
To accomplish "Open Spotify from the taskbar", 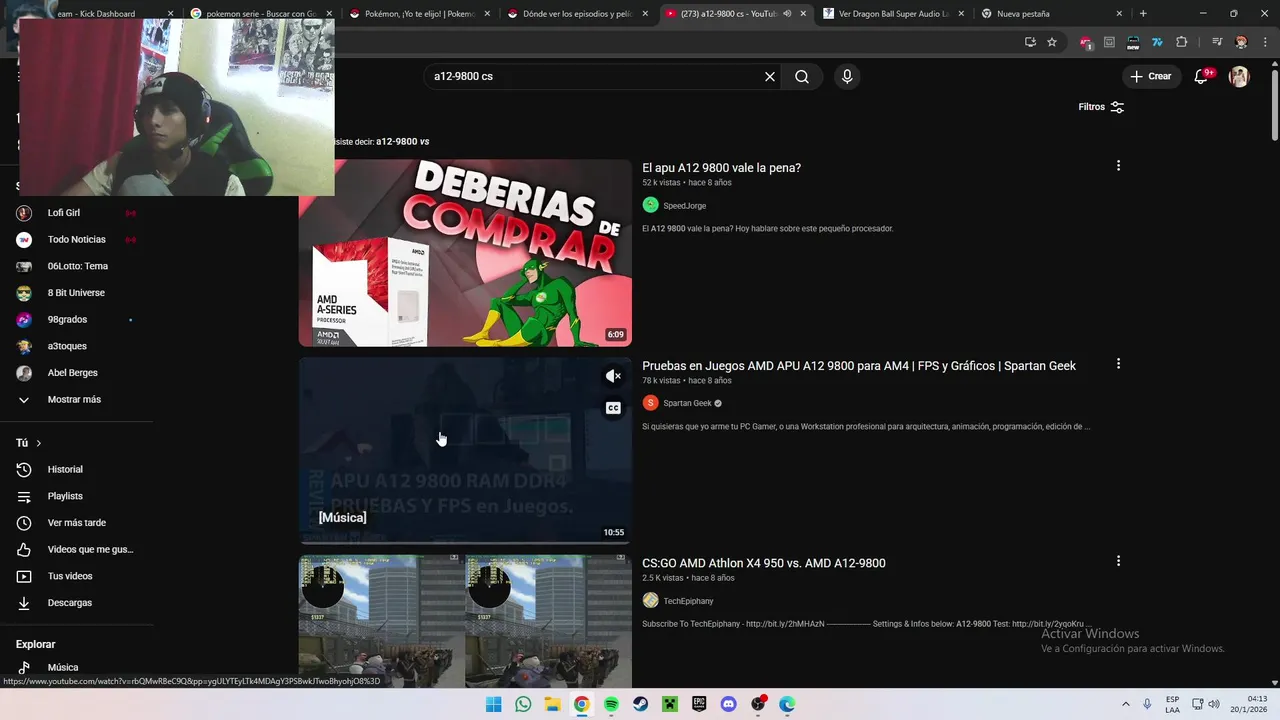I will point(611,704).
